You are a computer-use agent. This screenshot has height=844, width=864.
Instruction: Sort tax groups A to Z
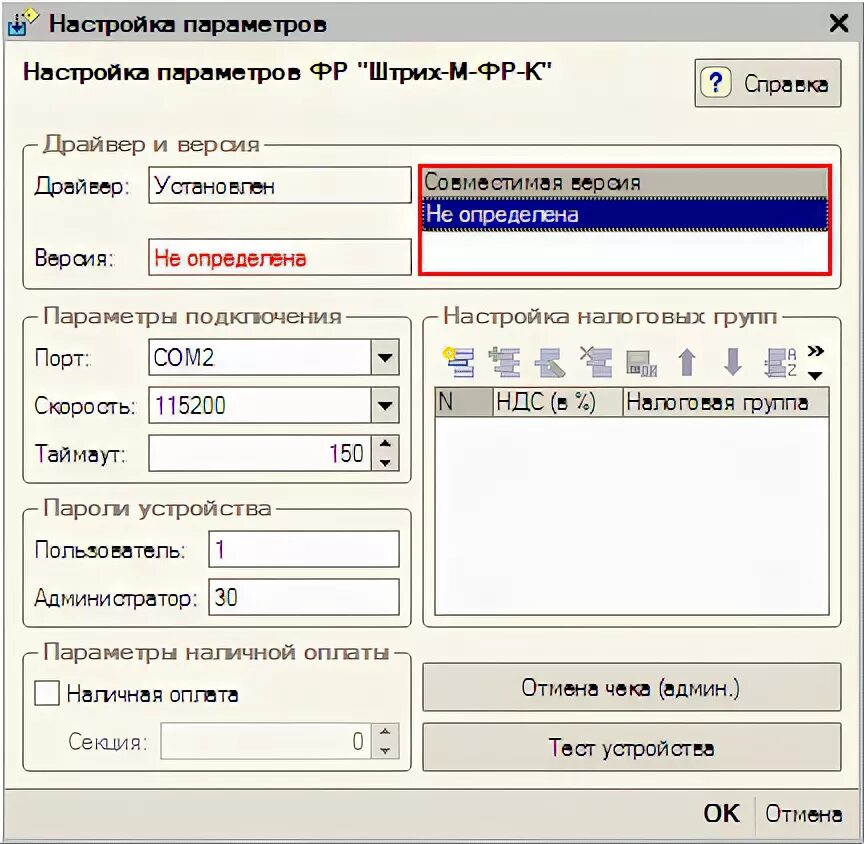(780, 362)
